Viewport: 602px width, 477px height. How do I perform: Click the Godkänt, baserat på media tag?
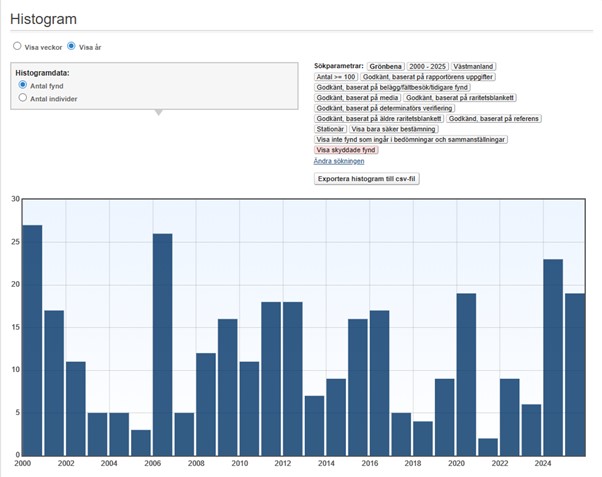[357, 98]
